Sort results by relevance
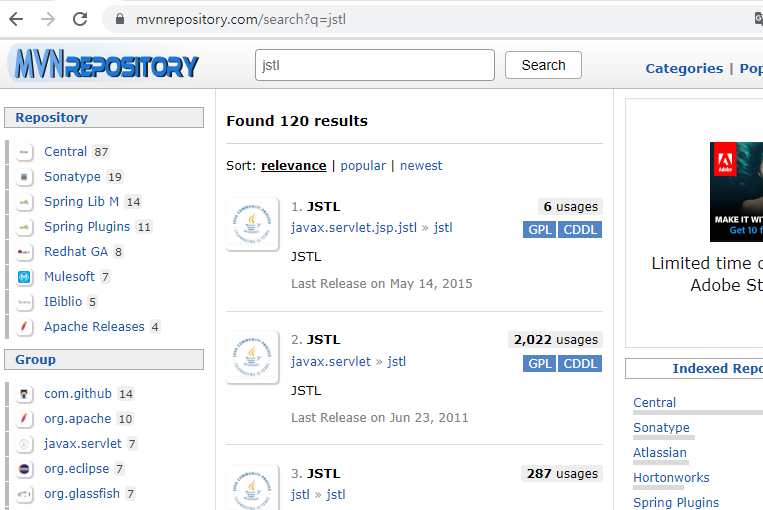The width and height of the screenshot is (763, 510). pyautogui.click(x=293, y=166)
